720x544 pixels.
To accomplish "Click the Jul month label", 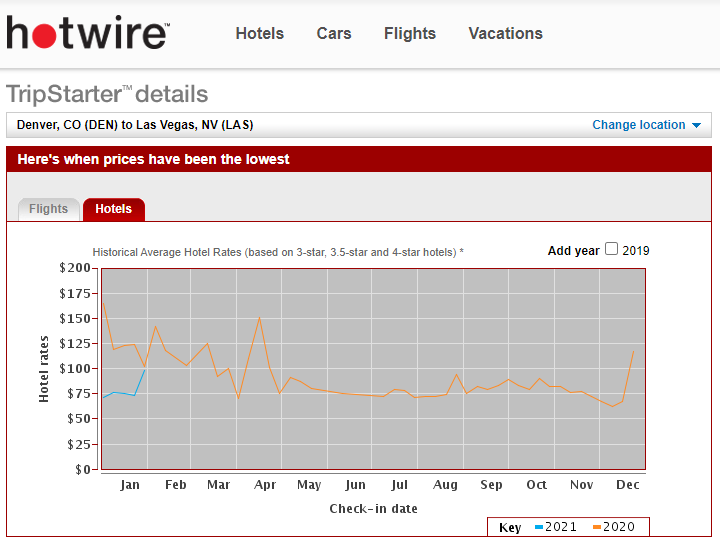I will pyautogui.click(x=399, y=485).
